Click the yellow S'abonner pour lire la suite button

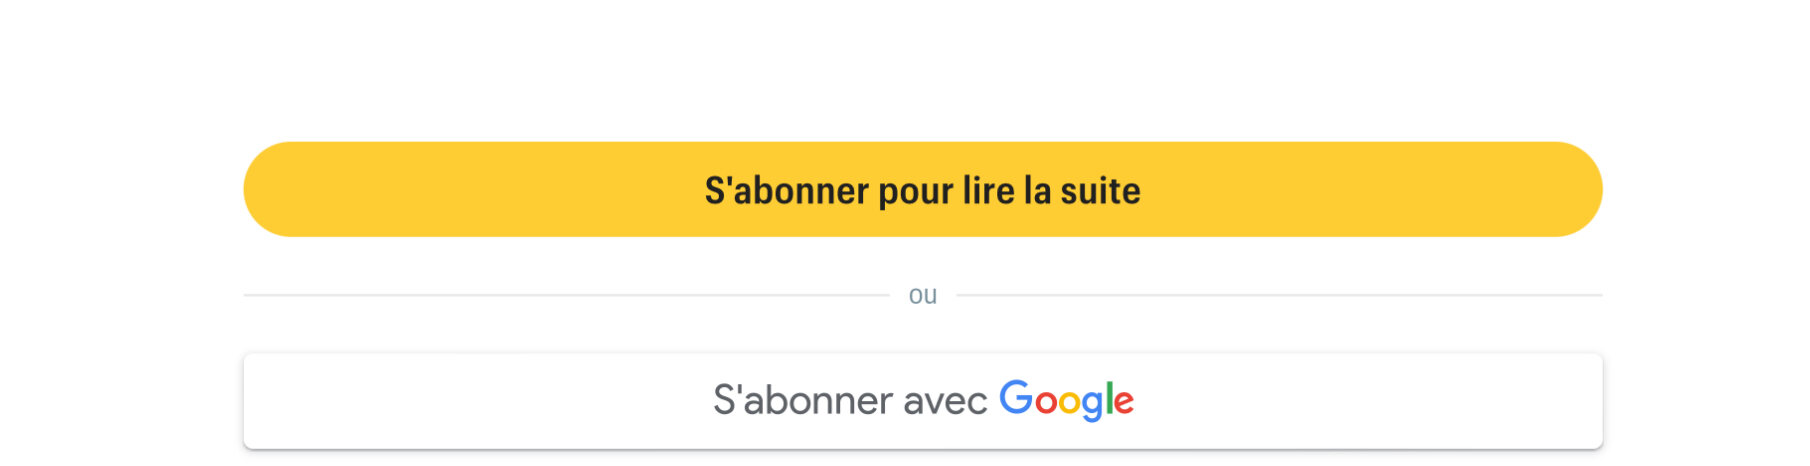point(922,189)
